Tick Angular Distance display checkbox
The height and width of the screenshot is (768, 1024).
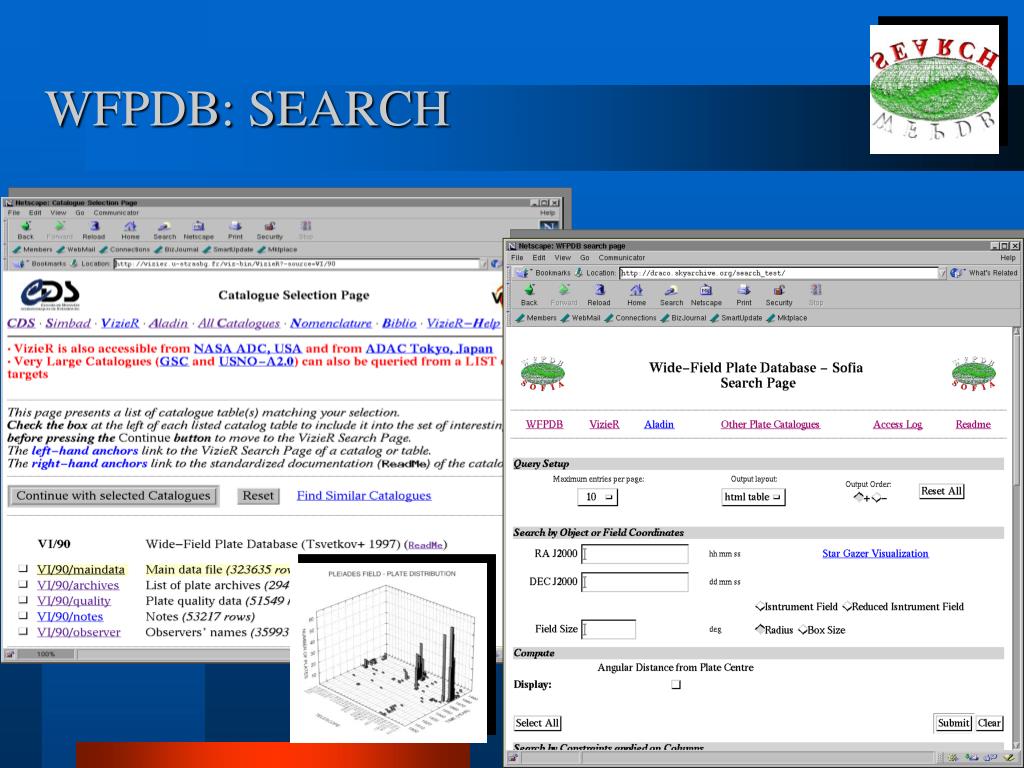676,684
